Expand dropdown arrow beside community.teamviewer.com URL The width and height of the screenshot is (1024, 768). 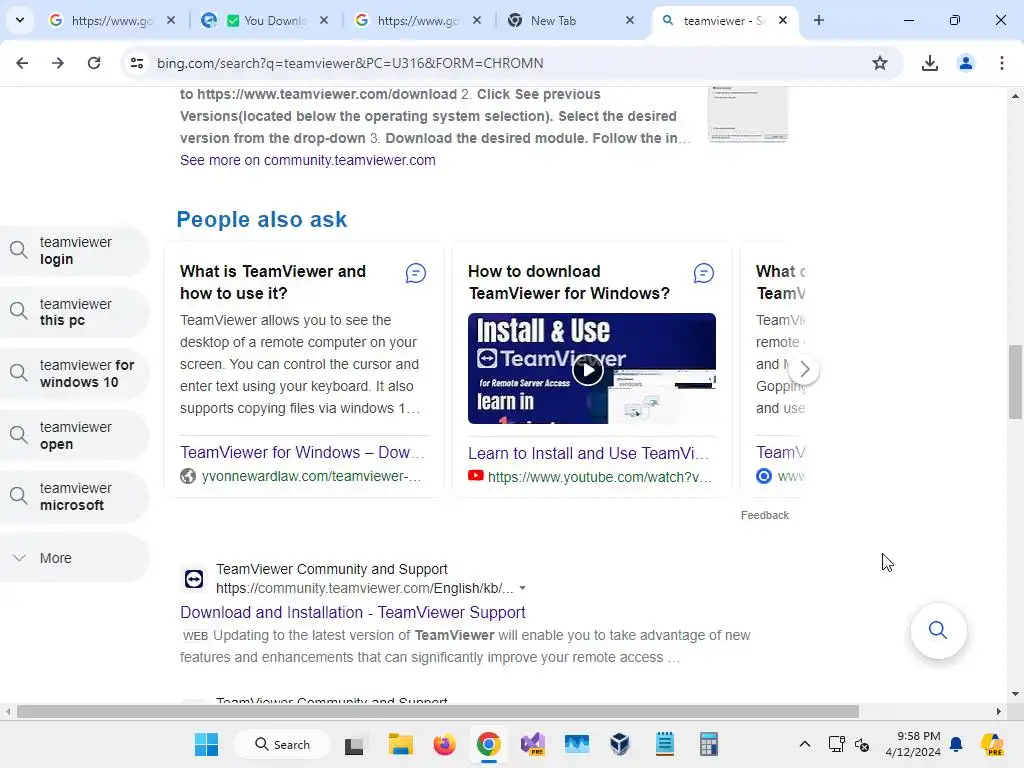[x=522, y=588]
